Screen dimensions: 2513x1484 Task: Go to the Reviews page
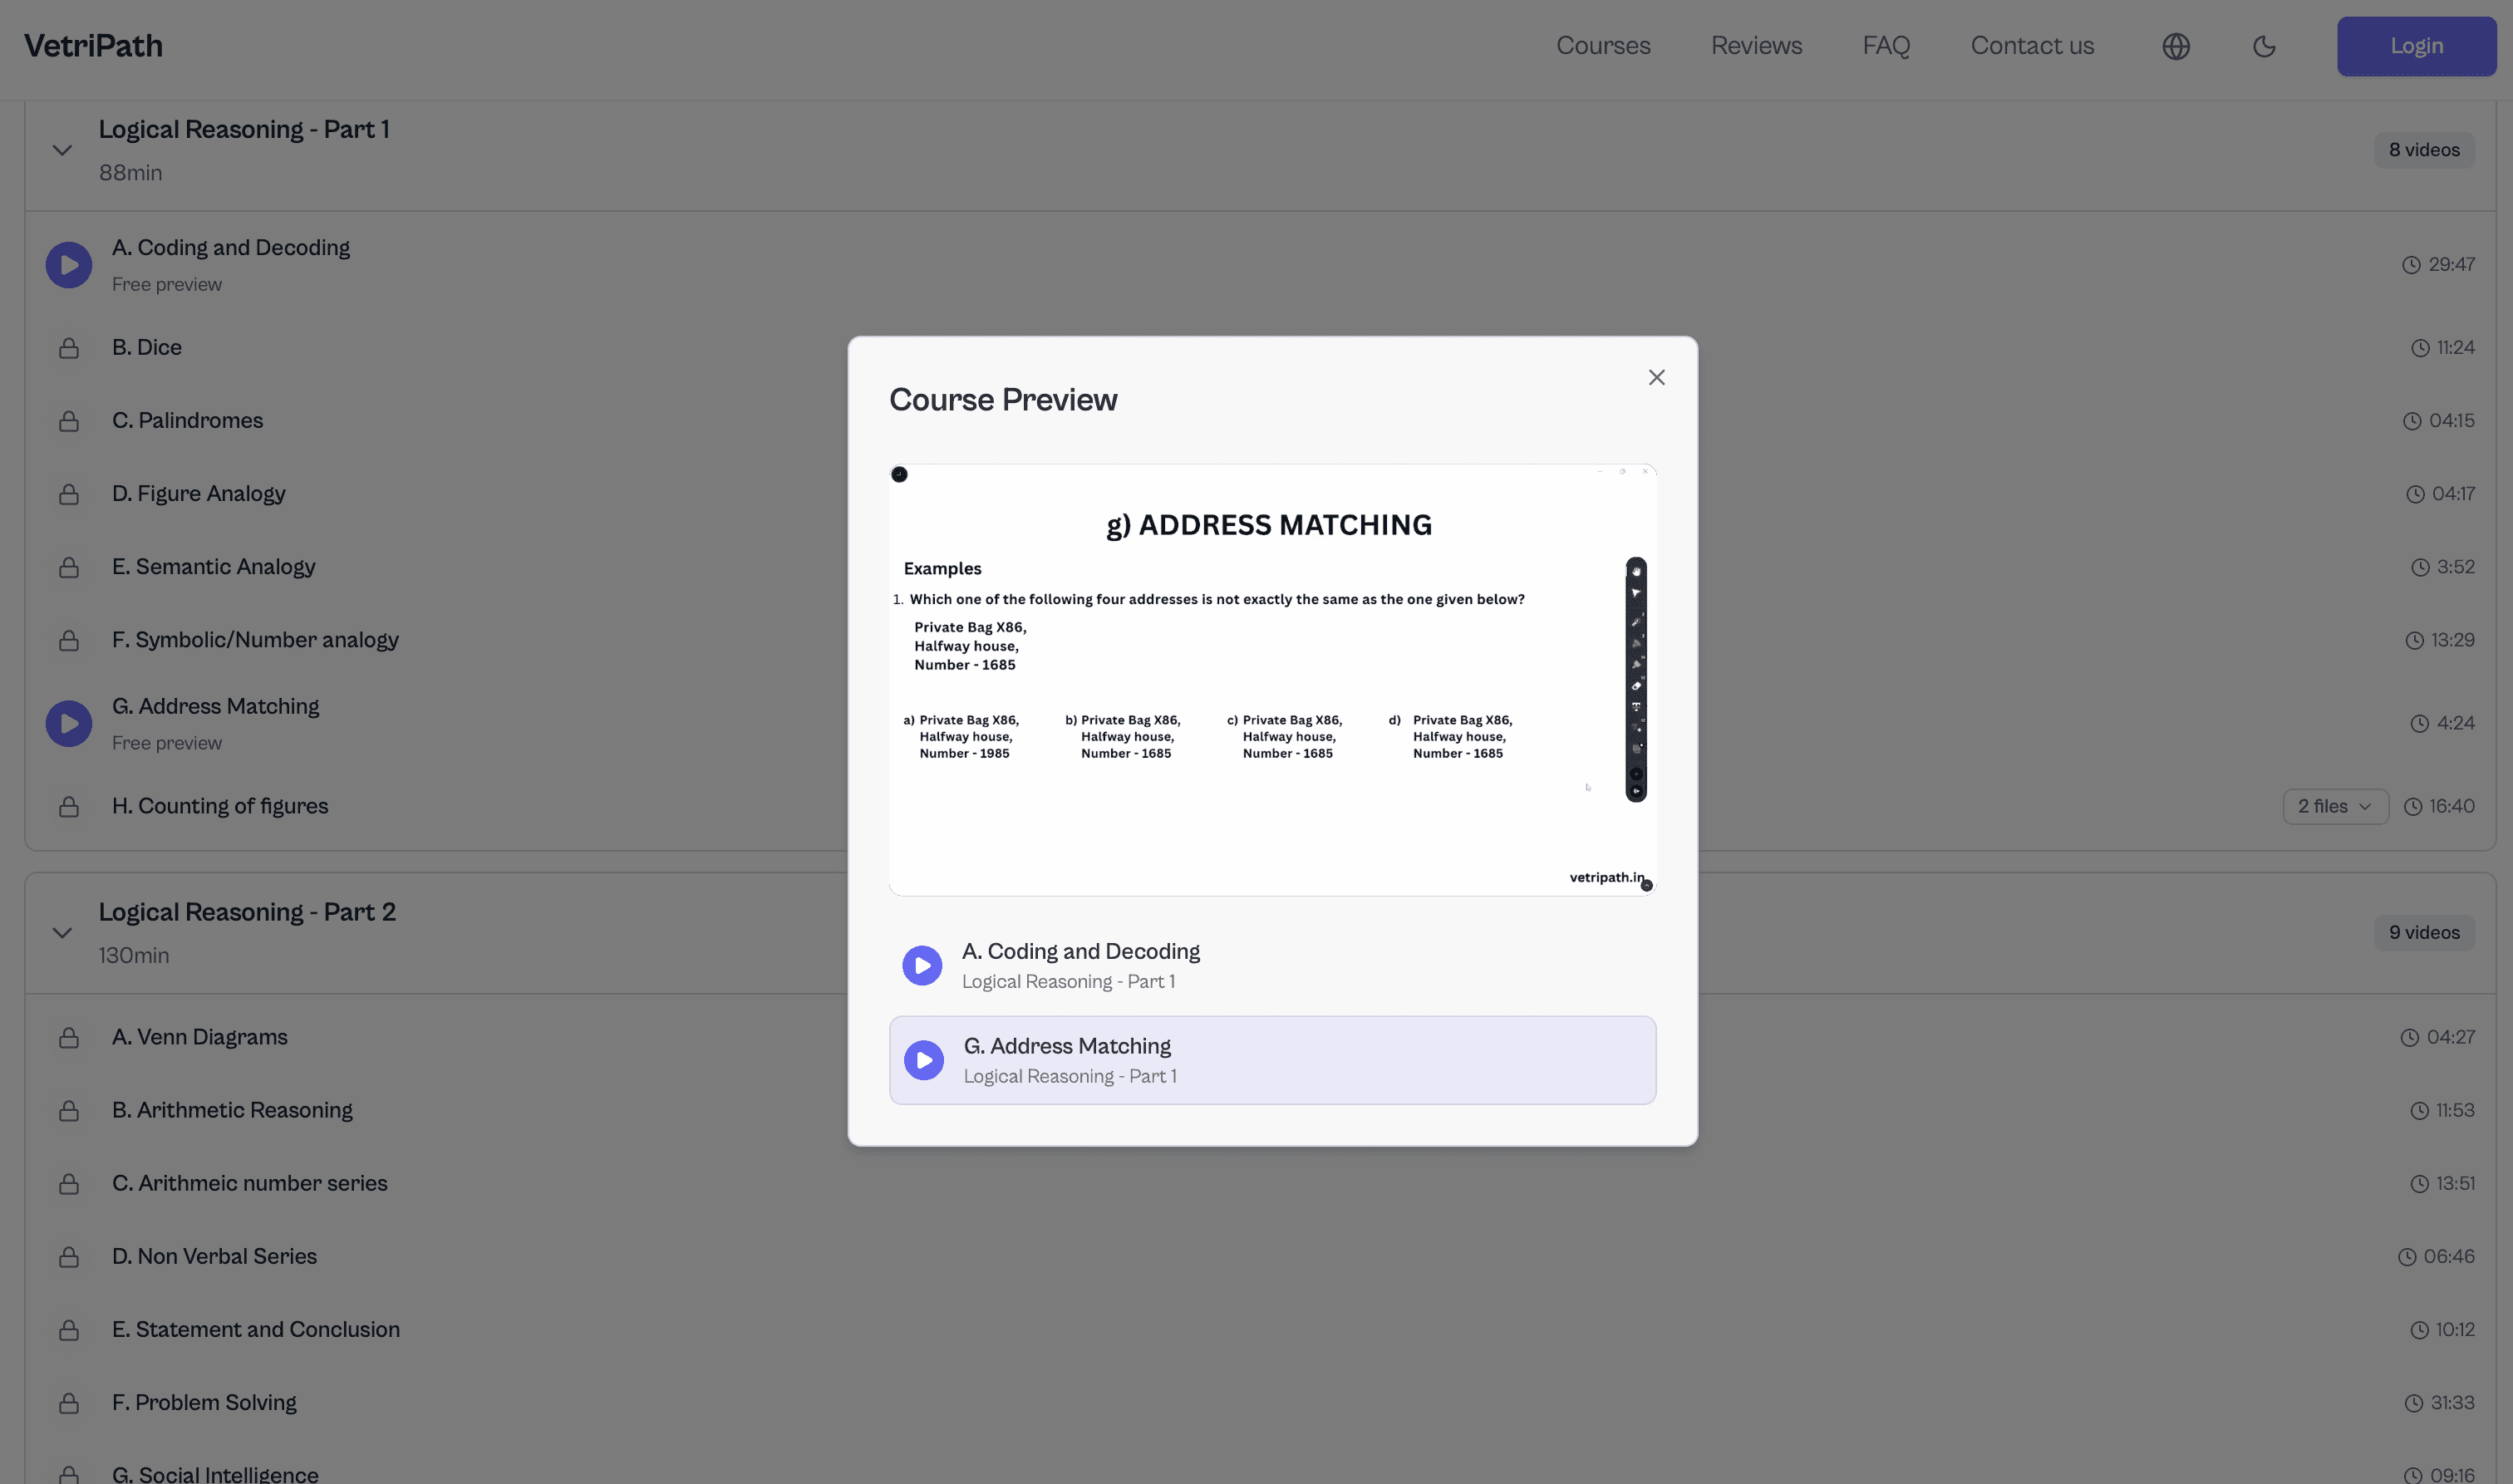click(x=1755, y=46)
